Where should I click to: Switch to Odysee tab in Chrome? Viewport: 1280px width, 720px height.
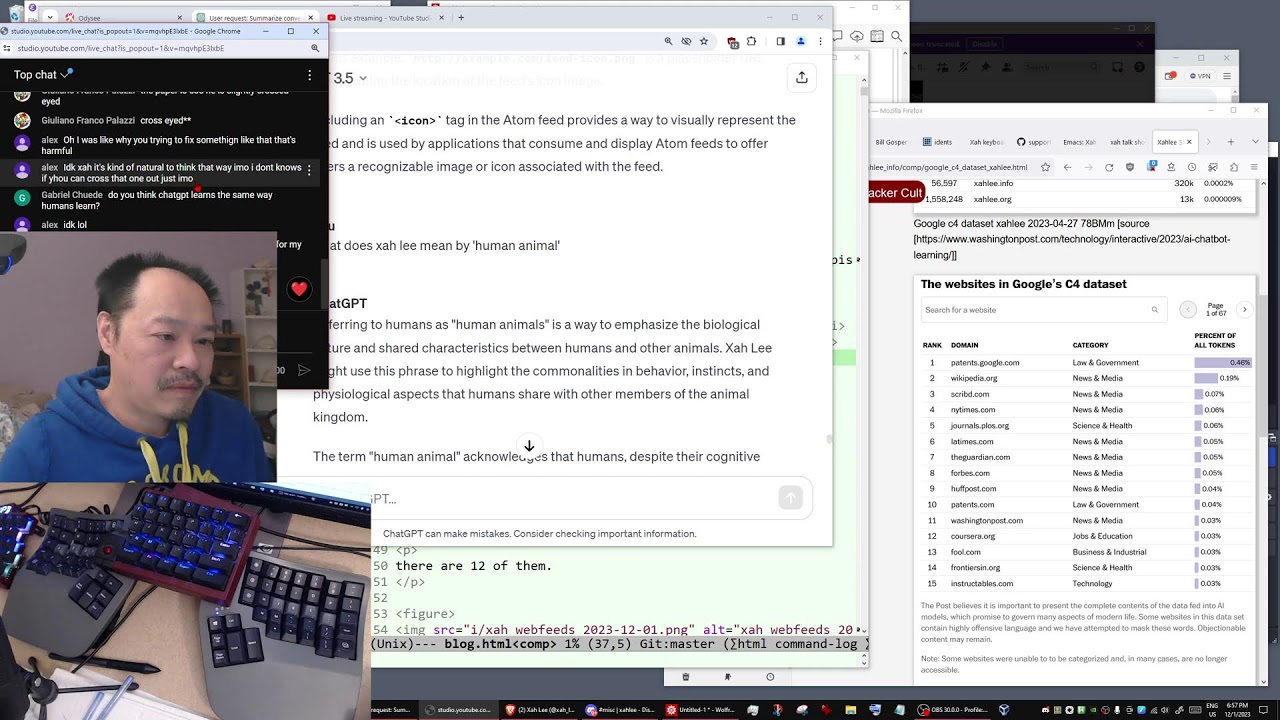(123, 17)
